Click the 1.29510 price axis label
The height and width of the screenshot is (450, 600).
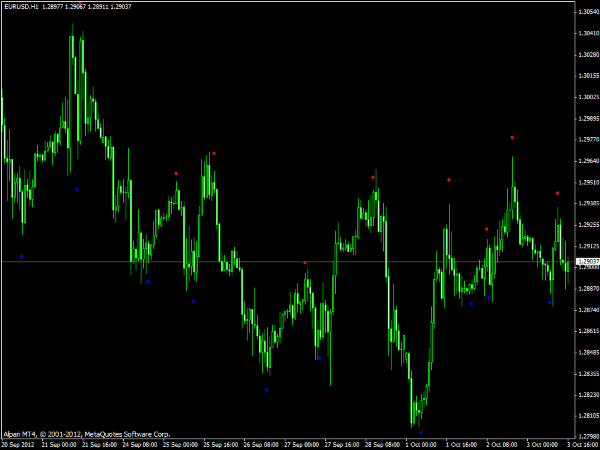(589, 183)
